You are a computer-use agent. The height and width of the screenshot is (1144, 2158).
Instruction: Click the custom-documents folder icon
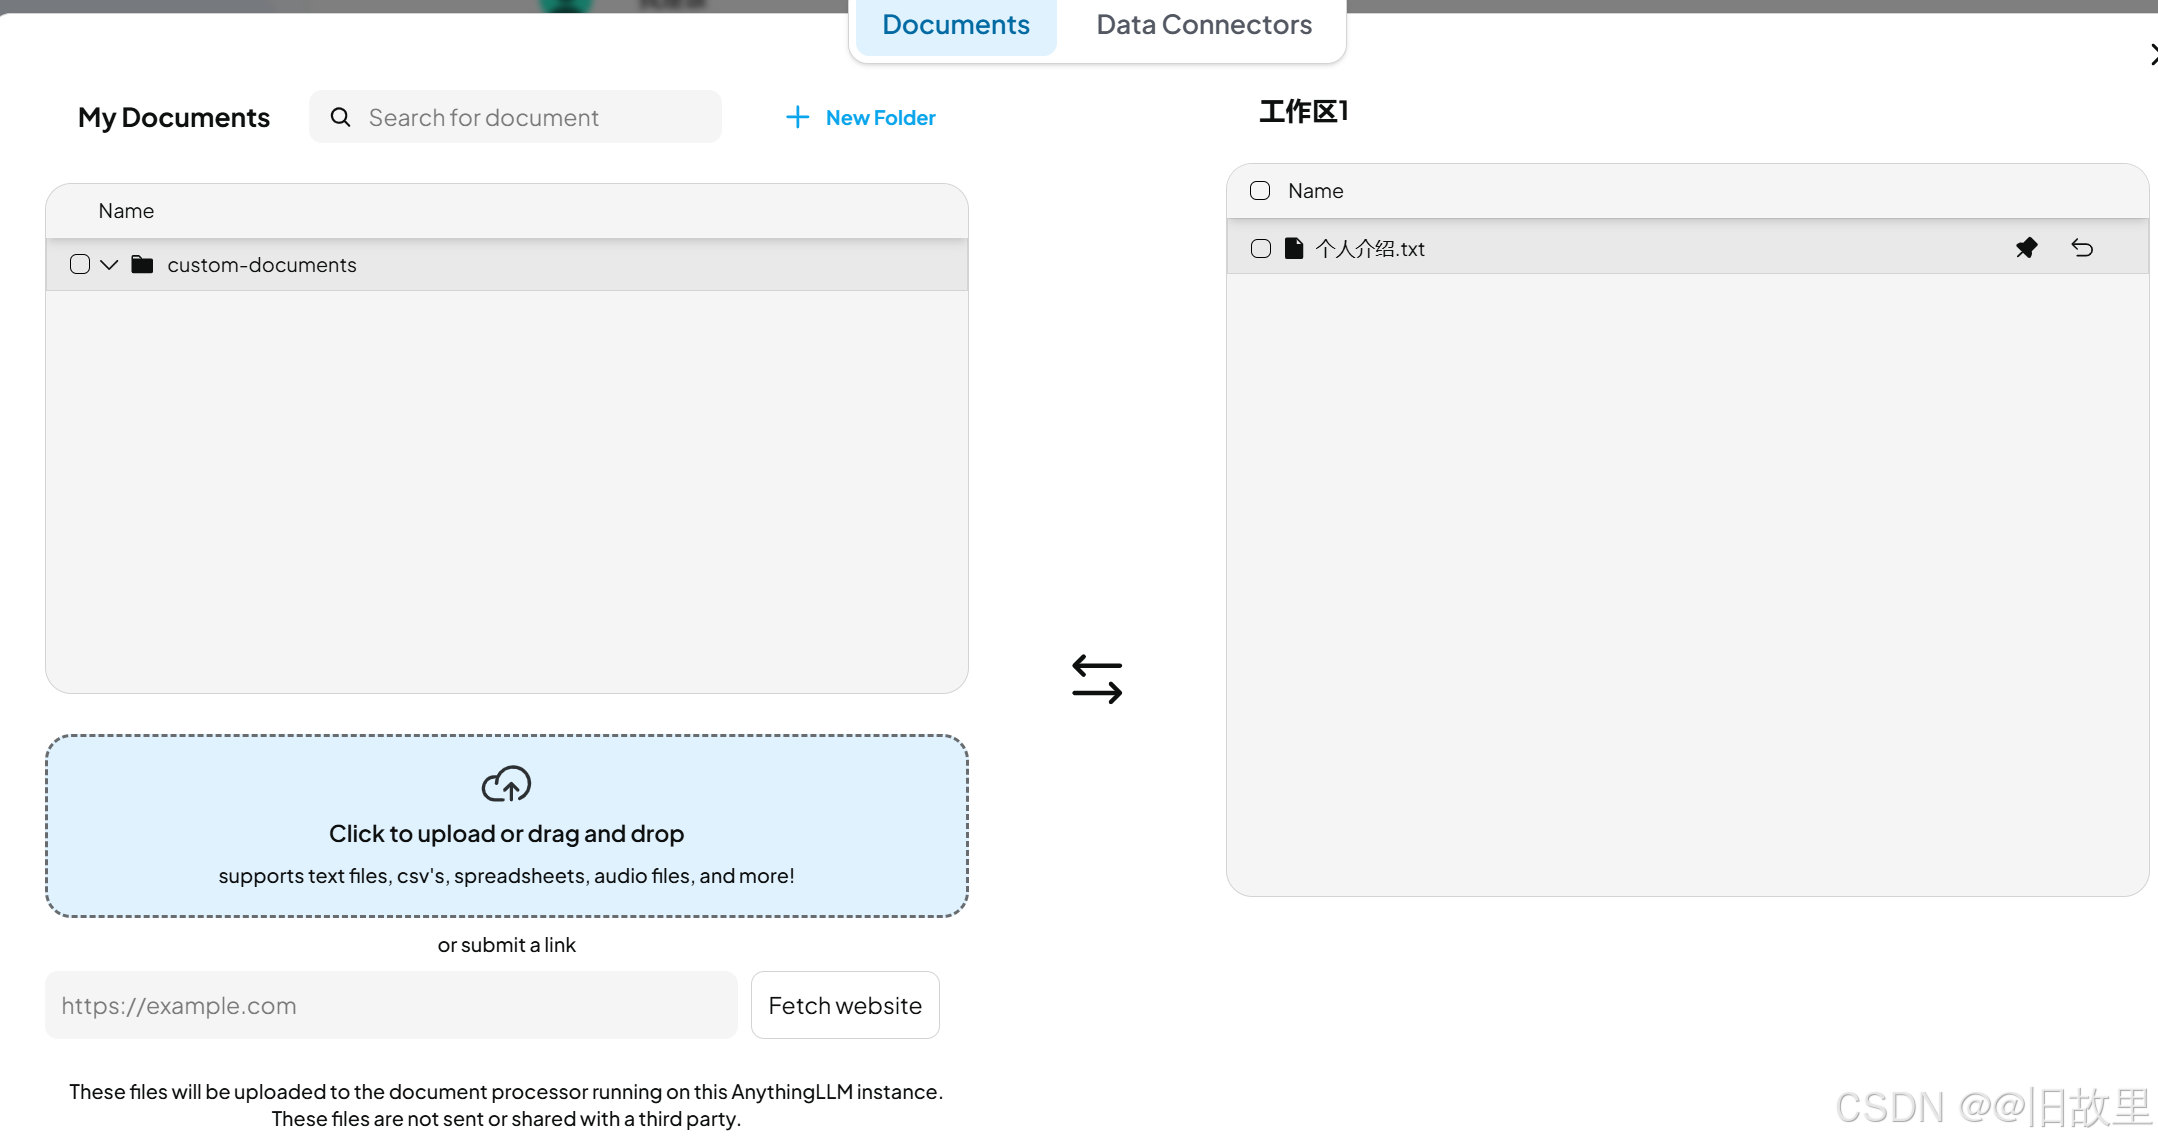point(142,264)
